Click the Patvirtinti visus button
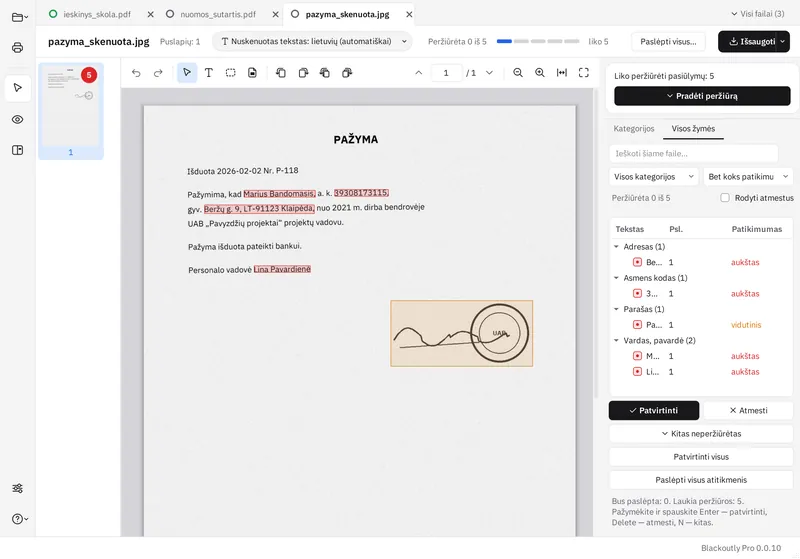The width and height of the screenshot is (800, 559). (701, 456)
